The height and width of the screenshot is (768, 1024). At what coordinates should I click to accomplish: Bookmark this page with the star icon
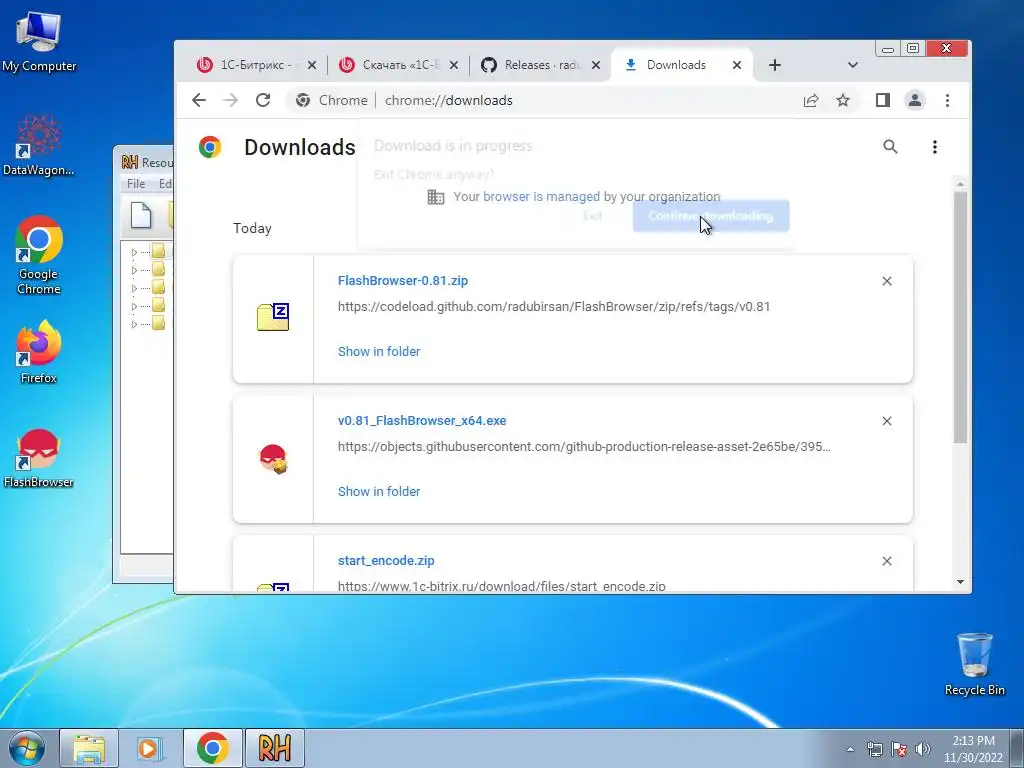coord(843,100)
